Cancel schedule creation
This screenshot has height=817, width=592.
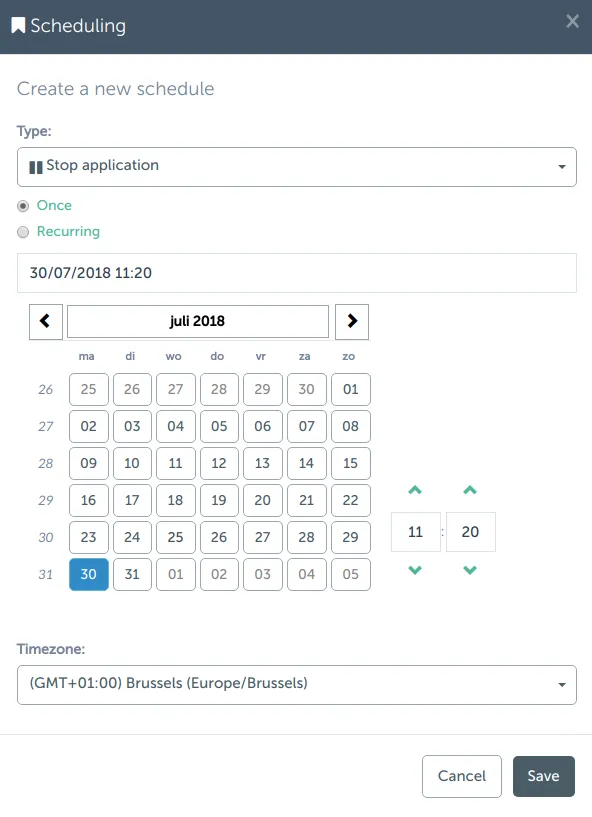click(x=461, y=776)
